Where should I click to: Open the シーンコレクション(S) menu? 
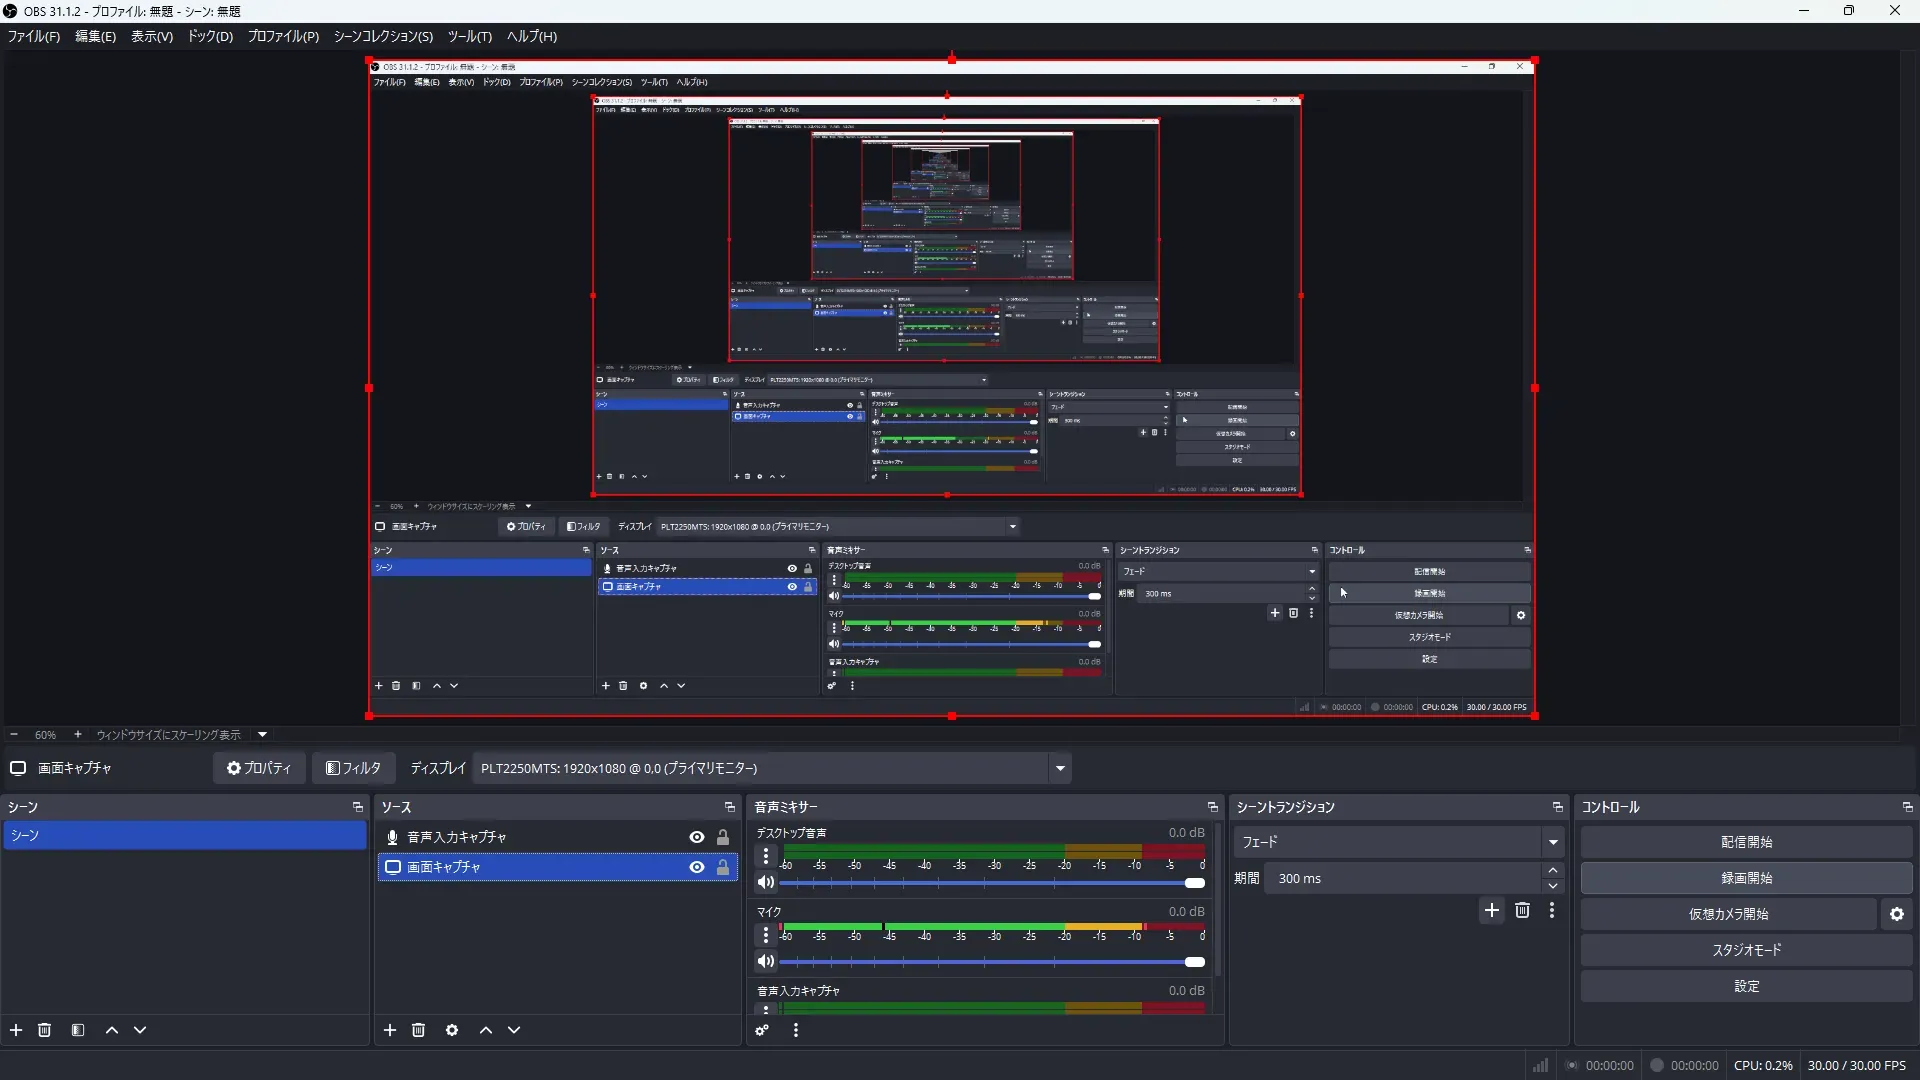(383, 36)
